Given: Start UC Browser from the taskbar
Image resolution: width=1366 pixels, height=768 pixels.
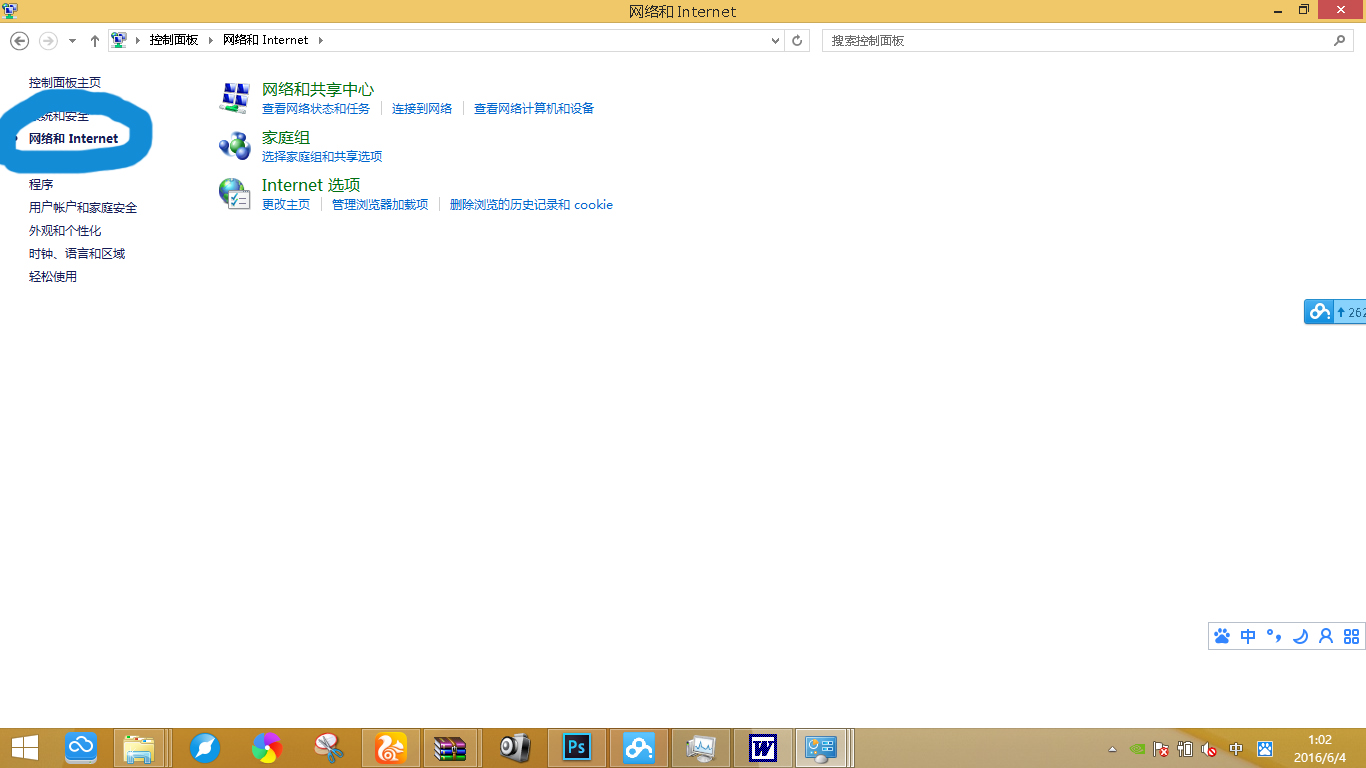Looking at the screenshot, I should 390,747.
